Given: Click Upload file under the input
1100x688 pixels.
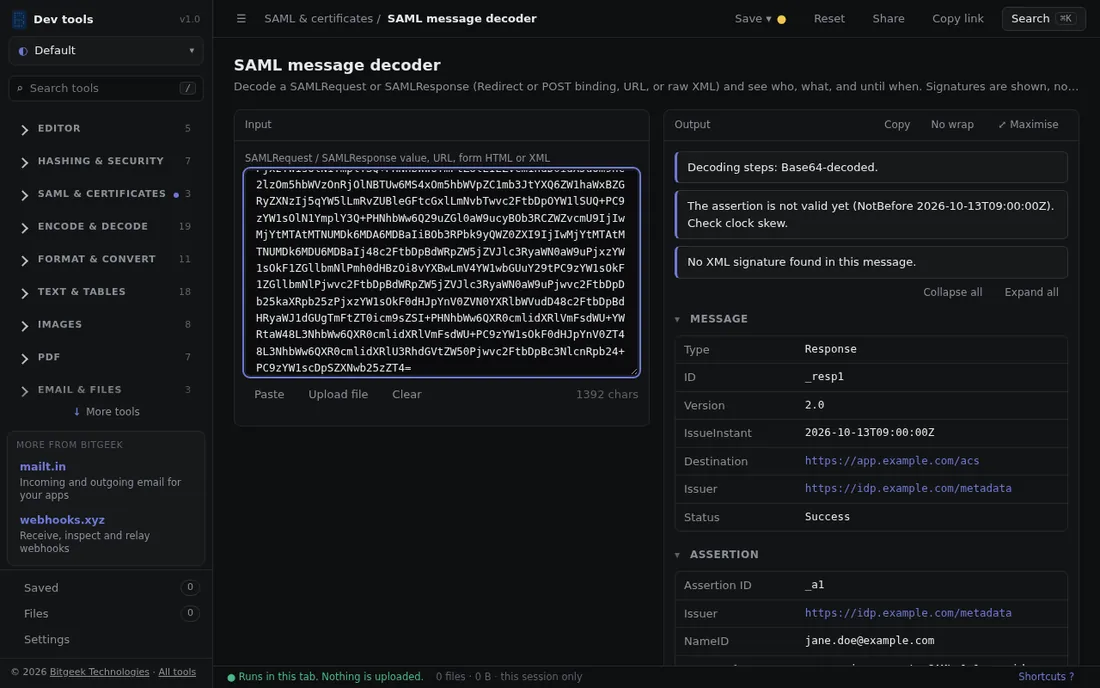Looking at the screenshot, I should 338,394.
